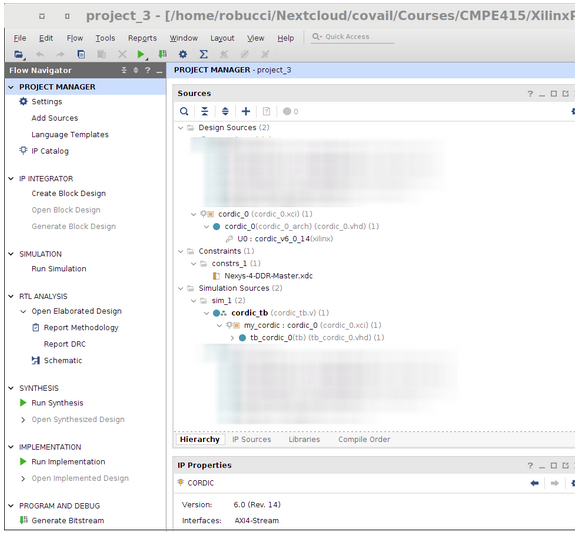Screen dimensions: 581x537
Task: Click Run Synthesis in Flow Navigator
Action: 57,403
